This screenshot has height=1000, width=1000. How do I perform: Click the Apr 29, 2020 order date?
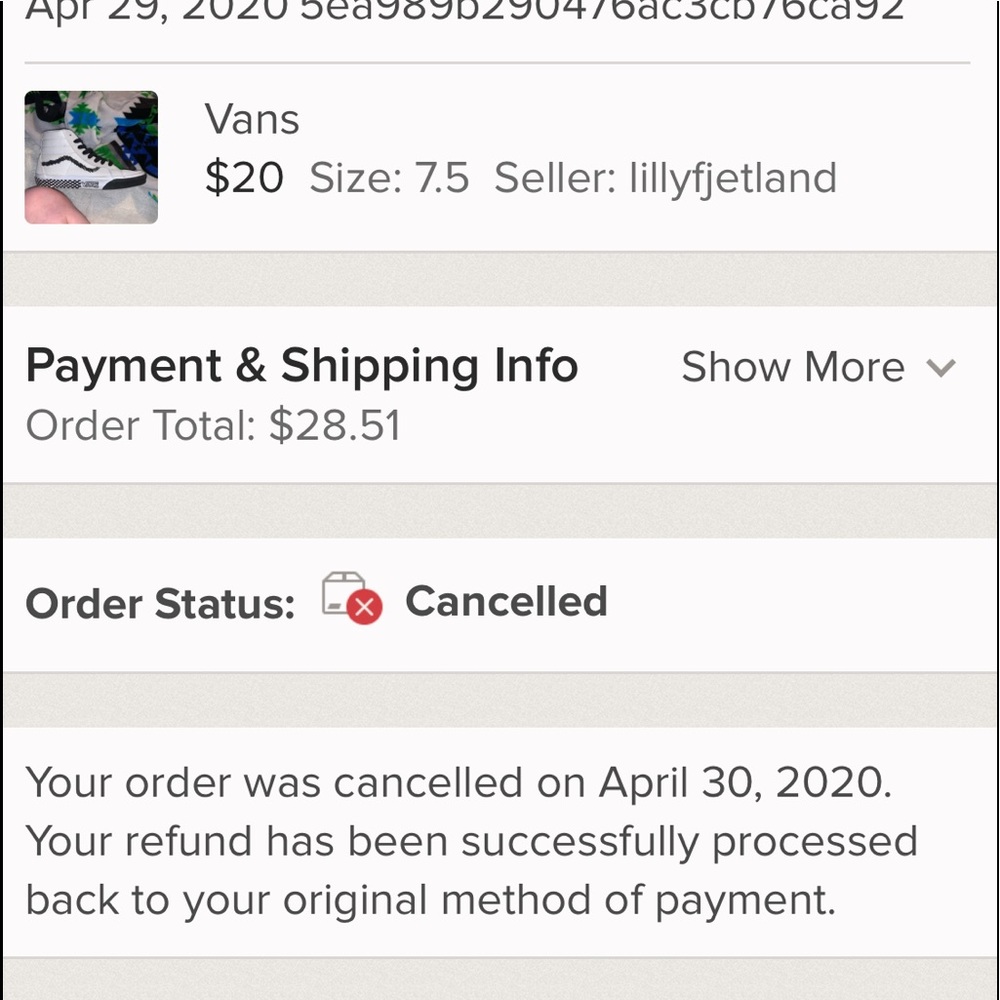157,10
